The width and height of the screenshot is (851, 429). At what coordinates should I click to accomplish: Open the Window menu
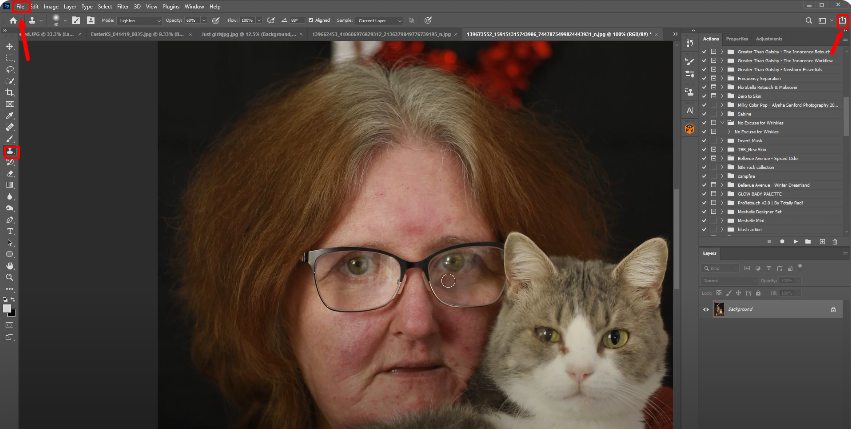(x=194, y=7)
